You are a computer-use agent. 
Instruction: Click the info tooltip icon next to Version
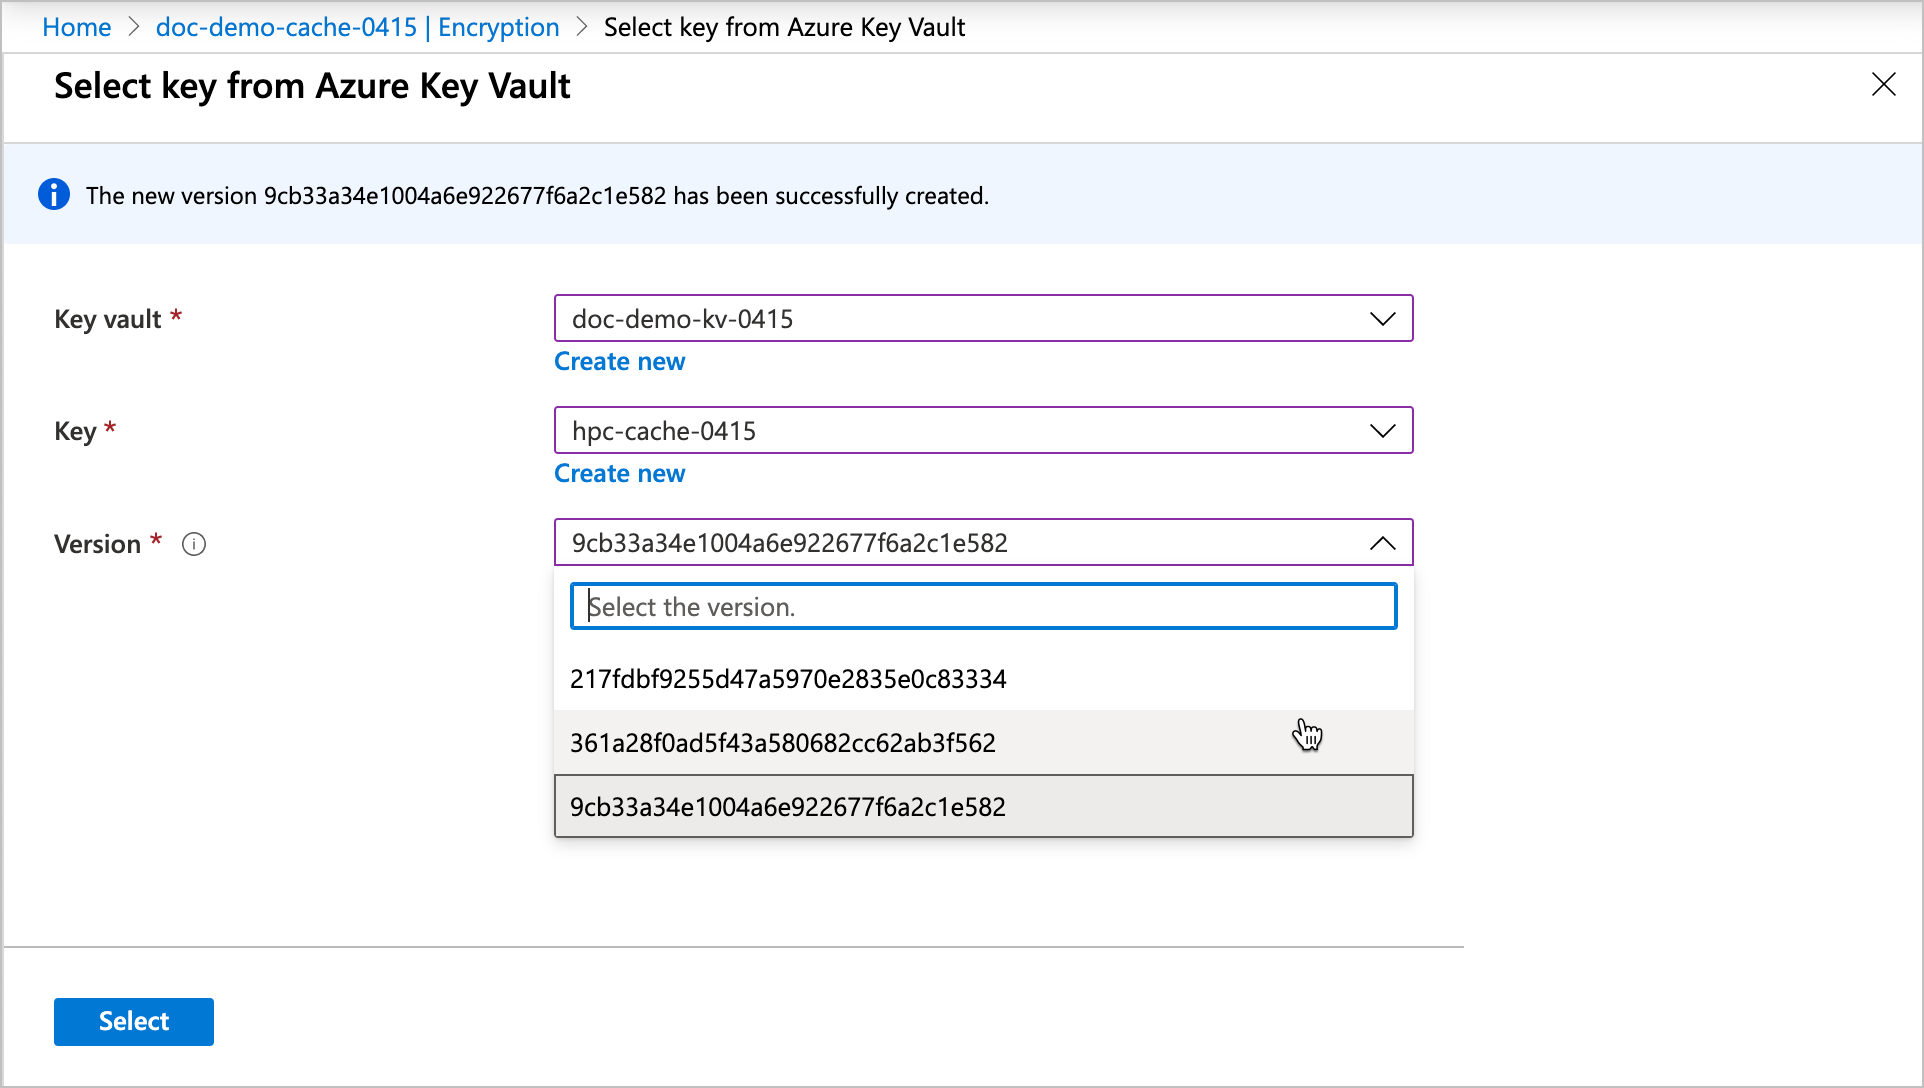pyautogui.click(x=194, y=543)
